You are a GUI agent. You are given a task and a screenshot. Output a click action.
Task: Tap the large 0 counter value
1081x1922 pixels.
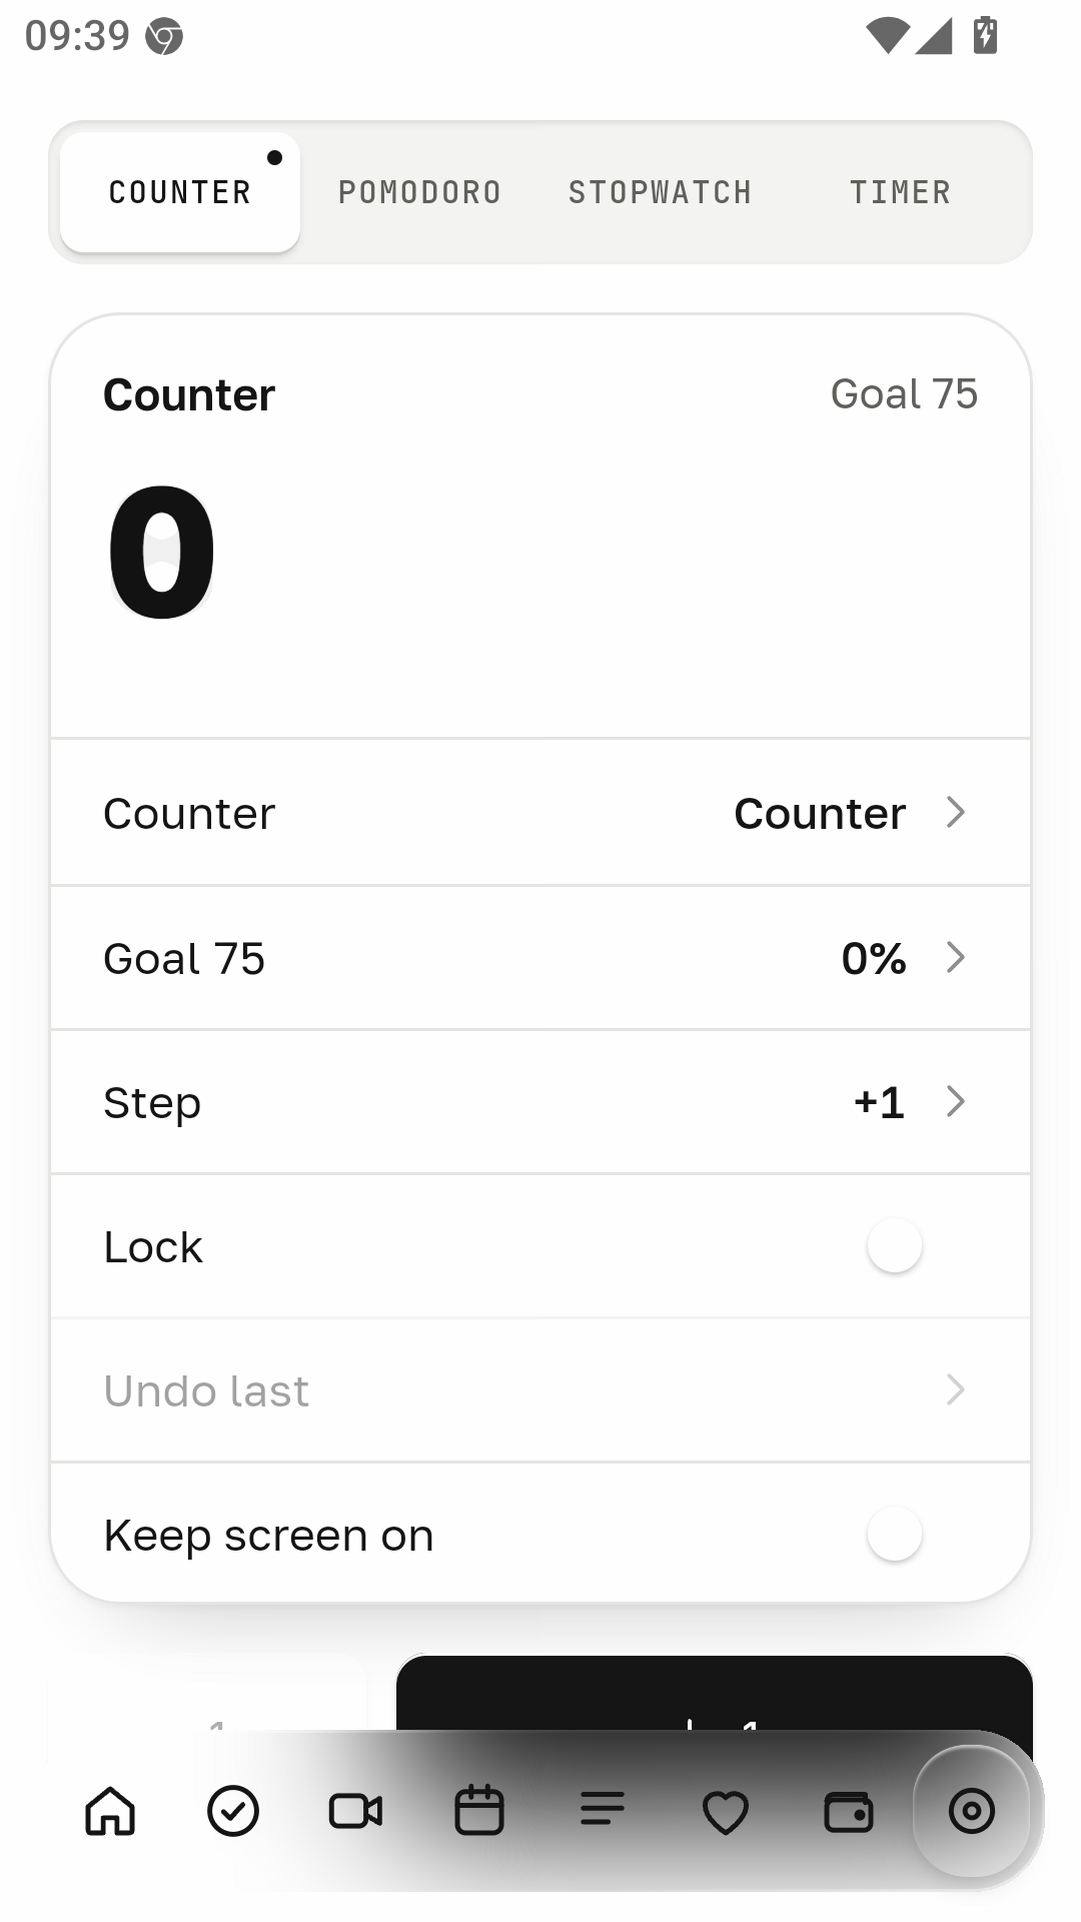tap(162, 551)
